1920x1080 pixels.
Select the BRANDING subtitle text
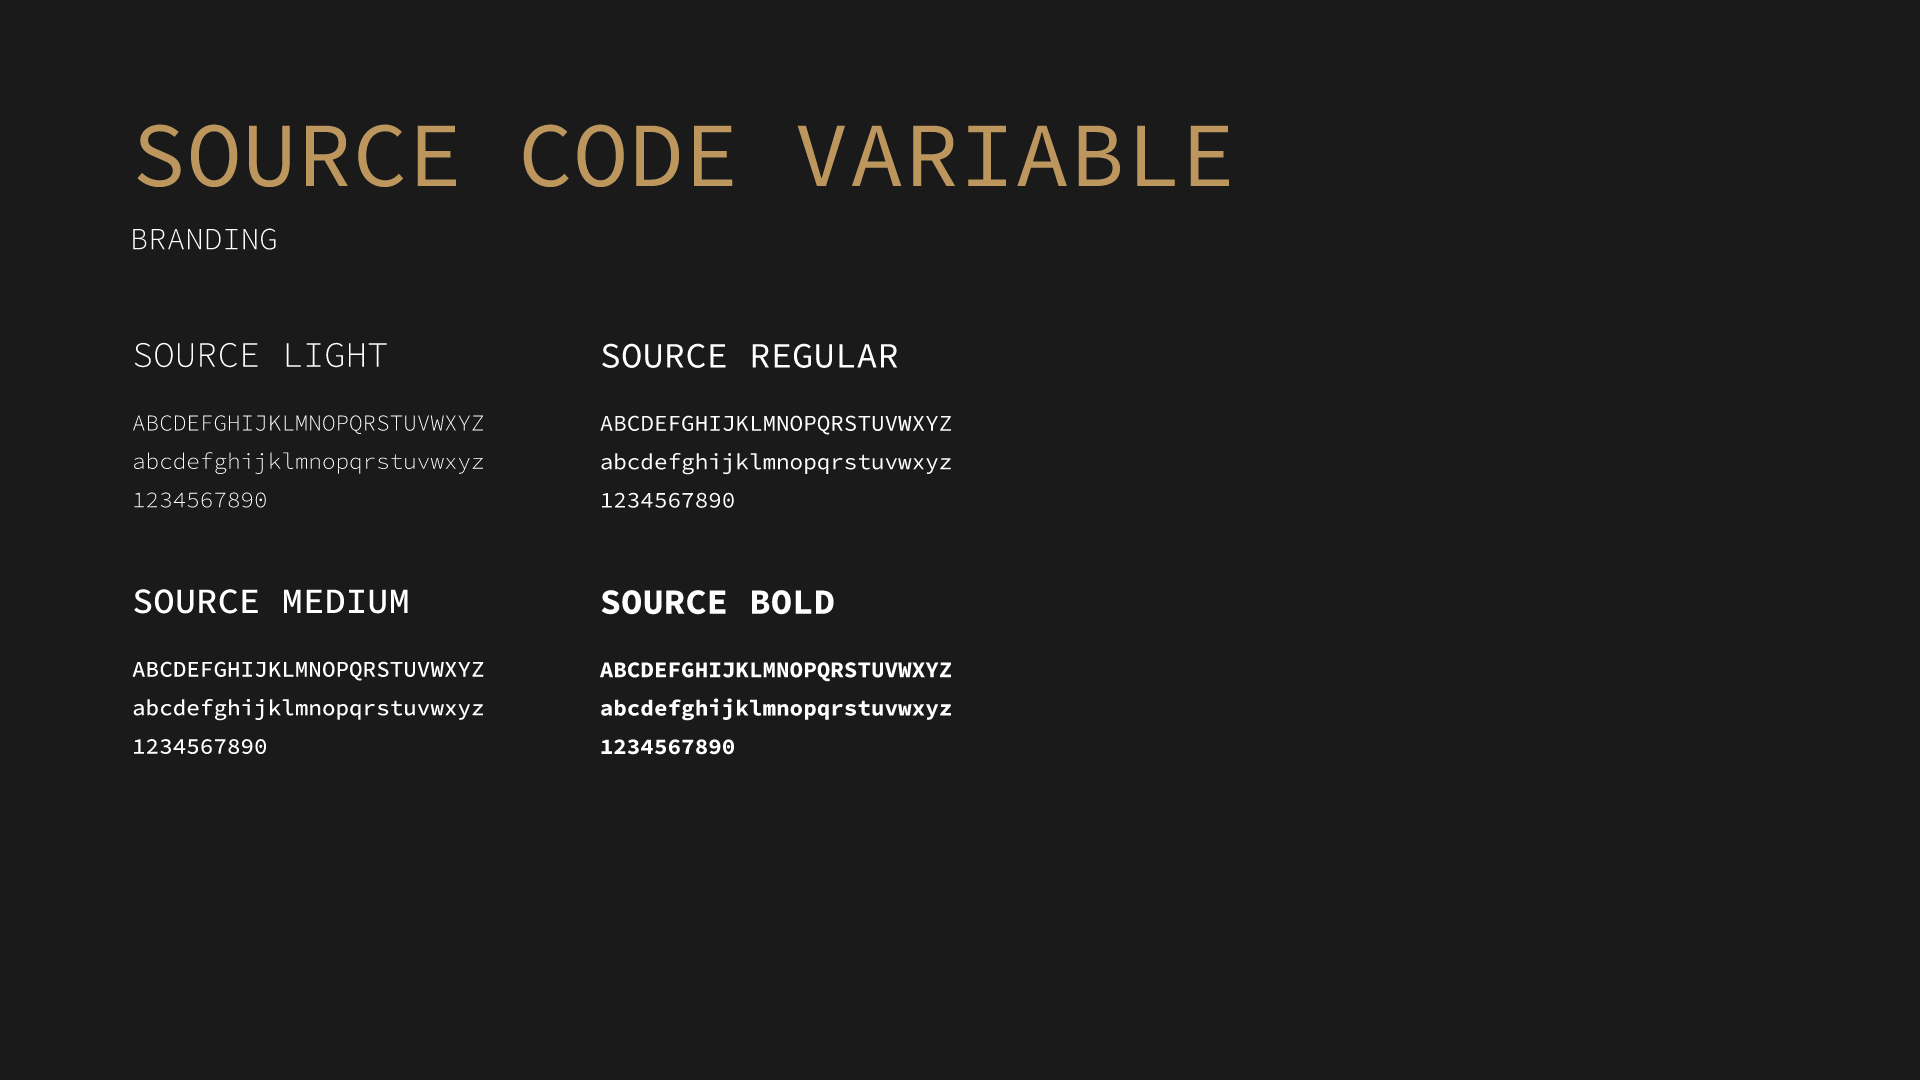pyautogui.click(x=204, y=240)
